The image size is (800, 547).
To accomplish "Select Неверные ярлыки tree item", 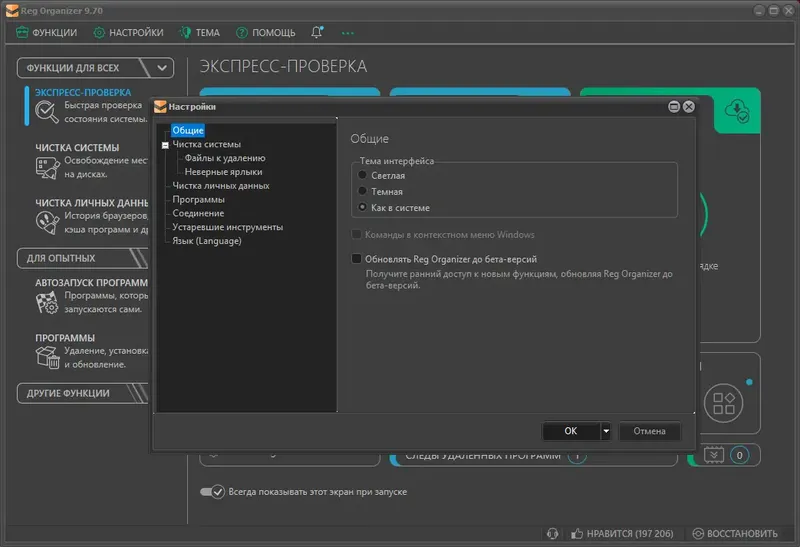I will click(x=223, y=172).
